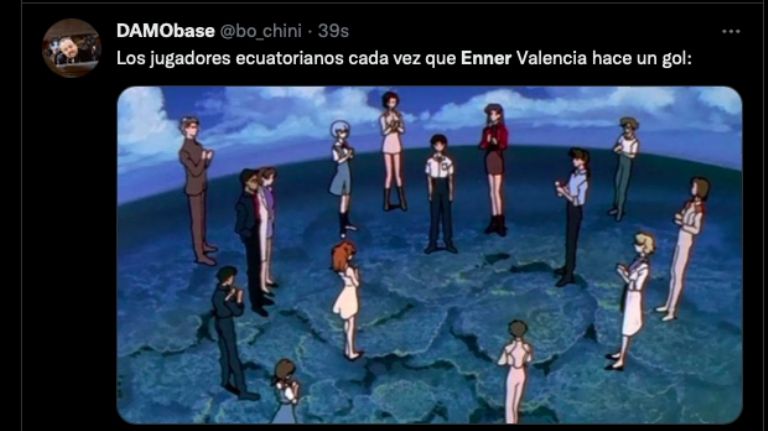Click the orange-haired girl in yellow dress
Image resolution: width=768 pixels, height=431 pixels.
coord(347,300)
